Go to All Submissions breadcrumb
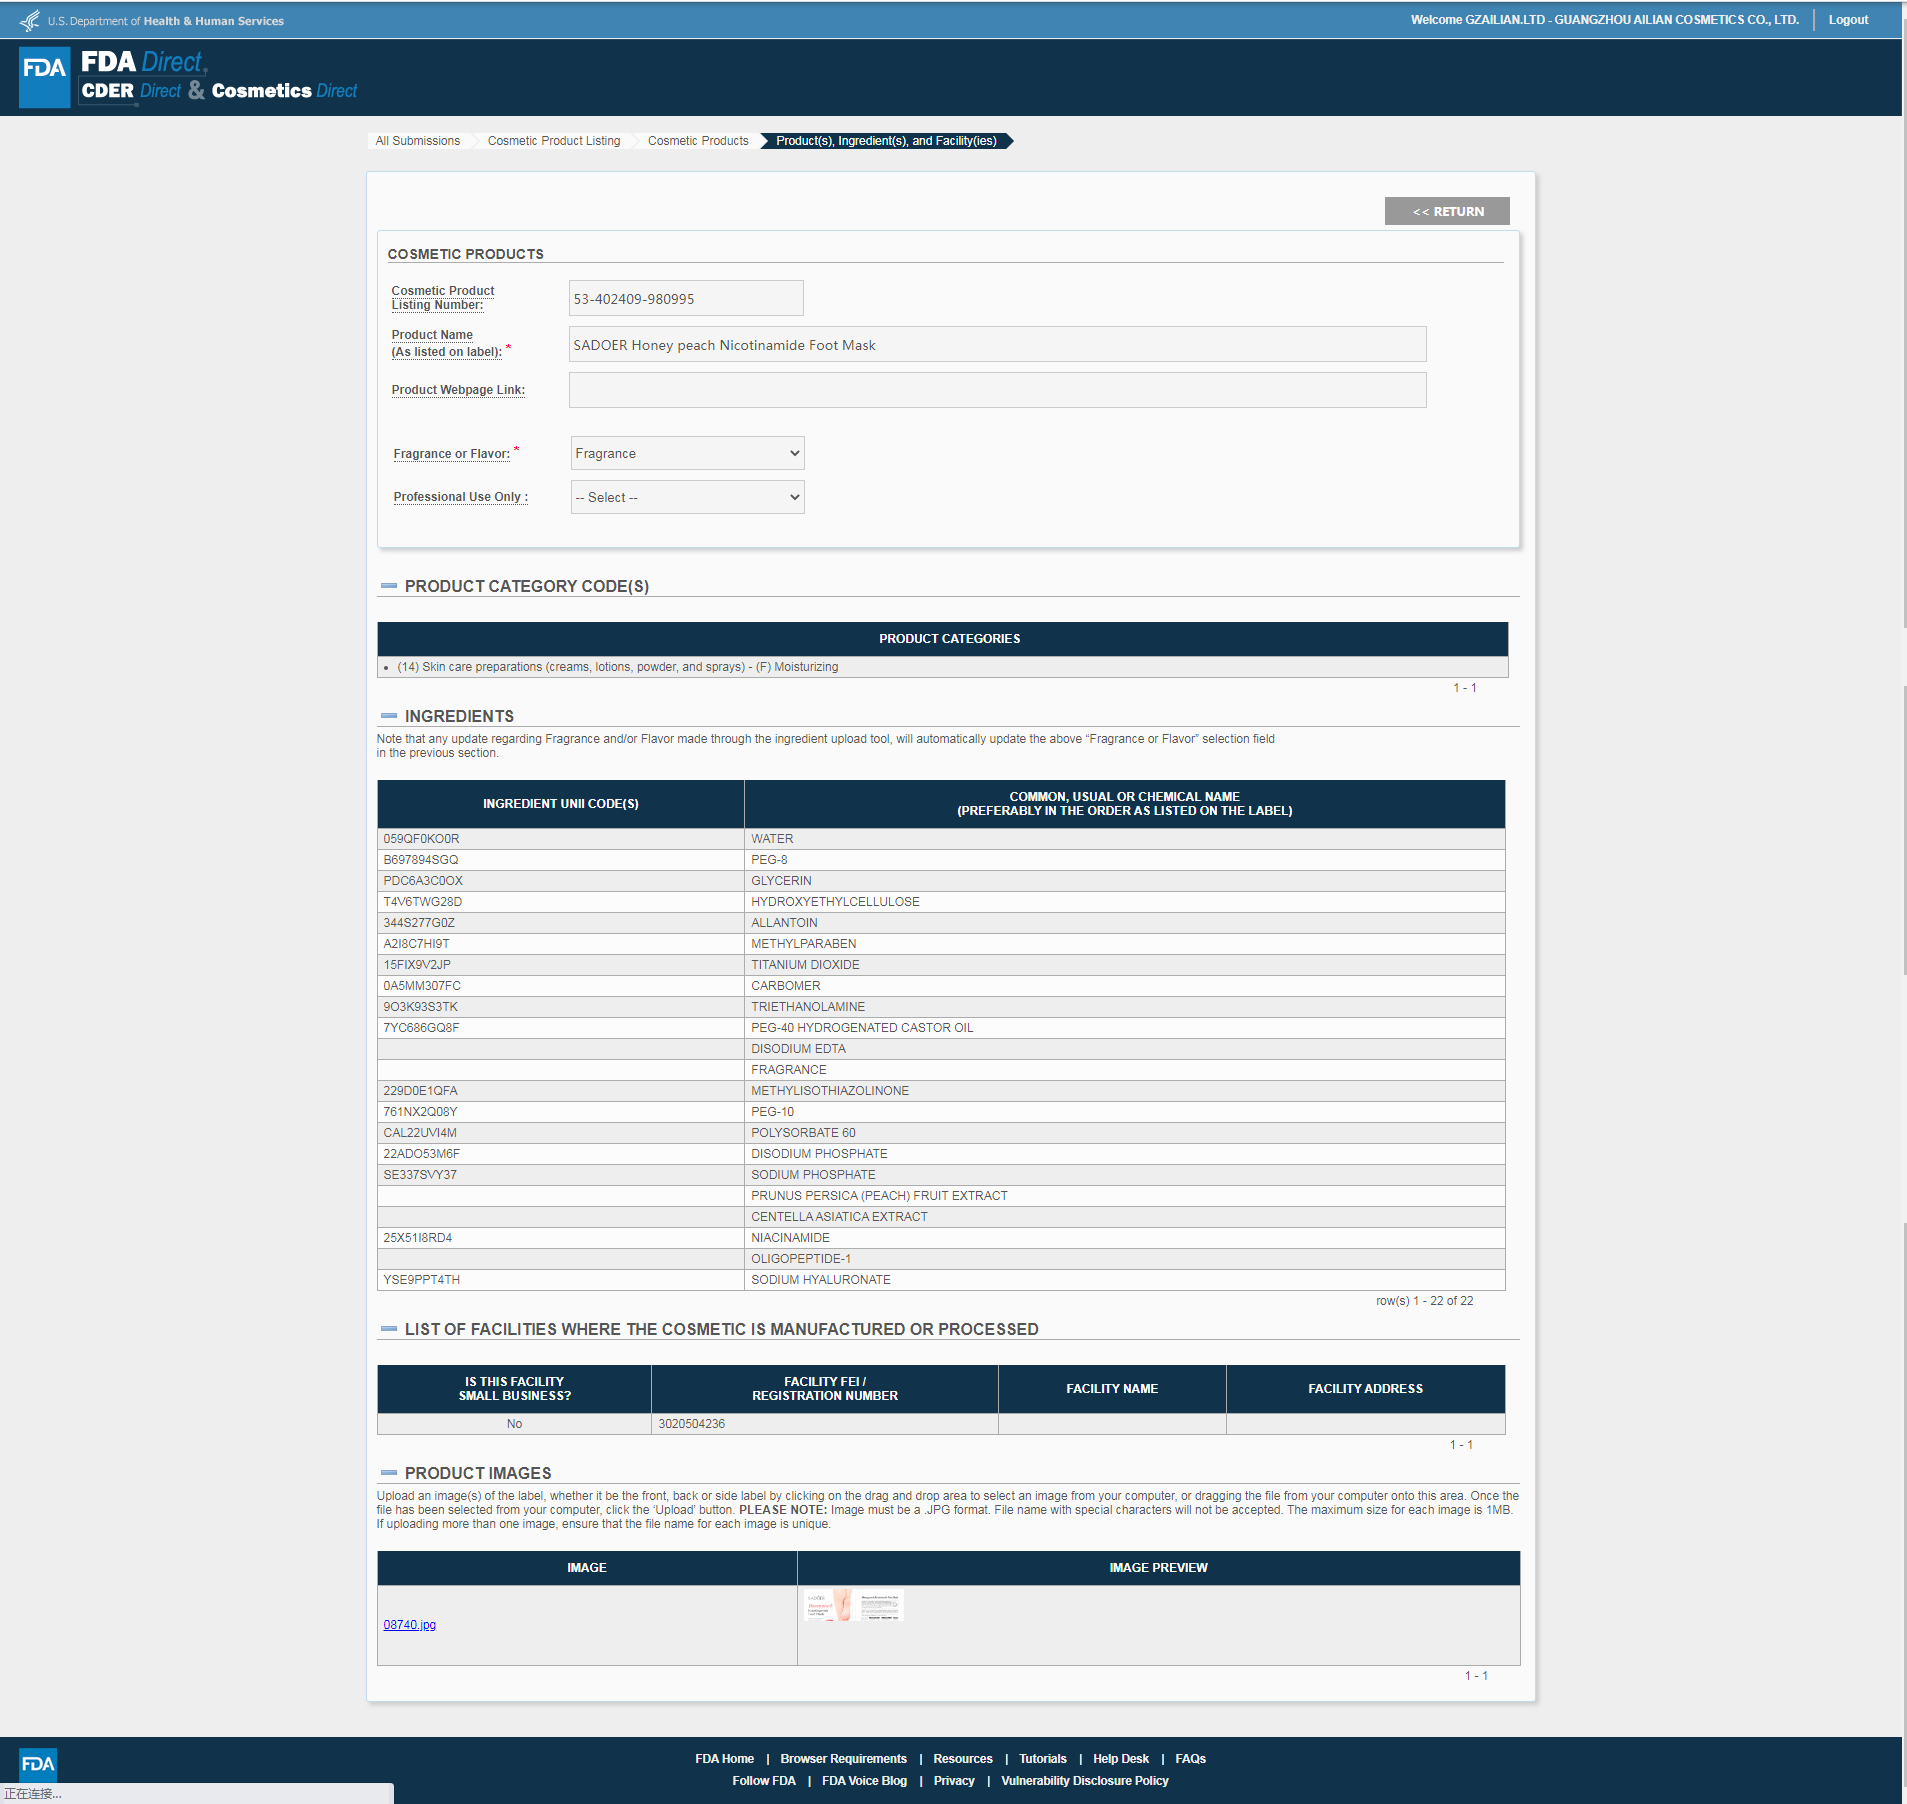 click(x=417, y=141)
